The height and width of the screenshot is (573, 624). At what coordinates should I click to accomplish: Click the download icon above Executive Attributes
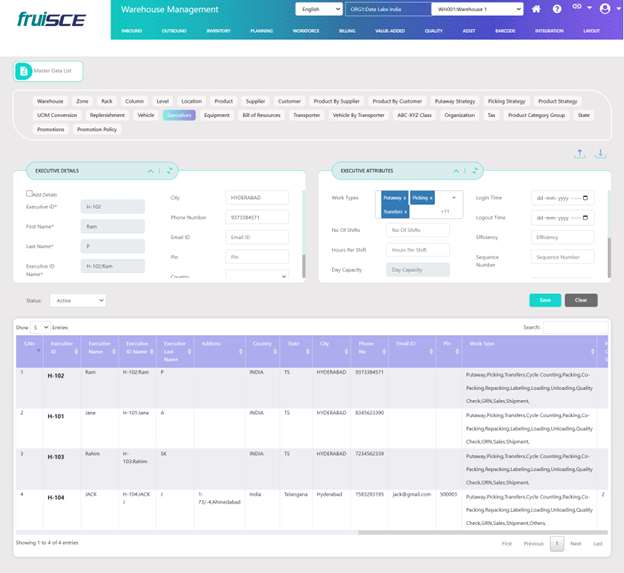(x=601, y=154)
